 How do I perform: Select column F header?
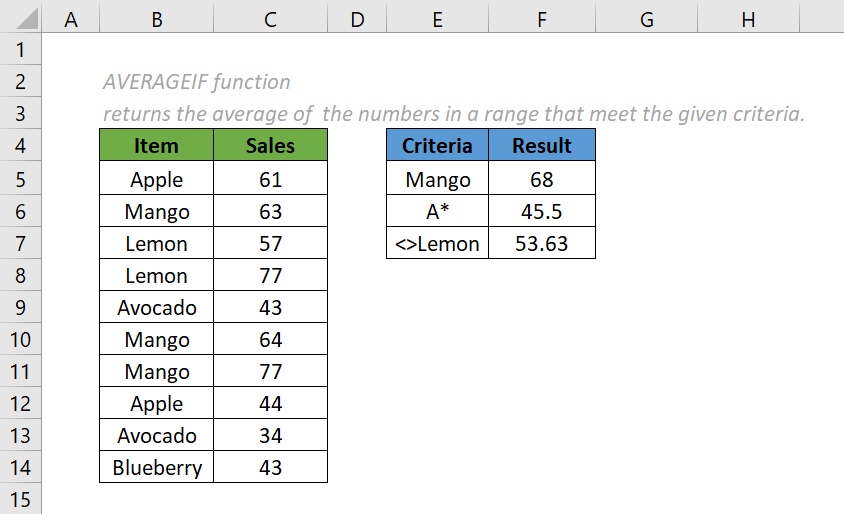541,17
